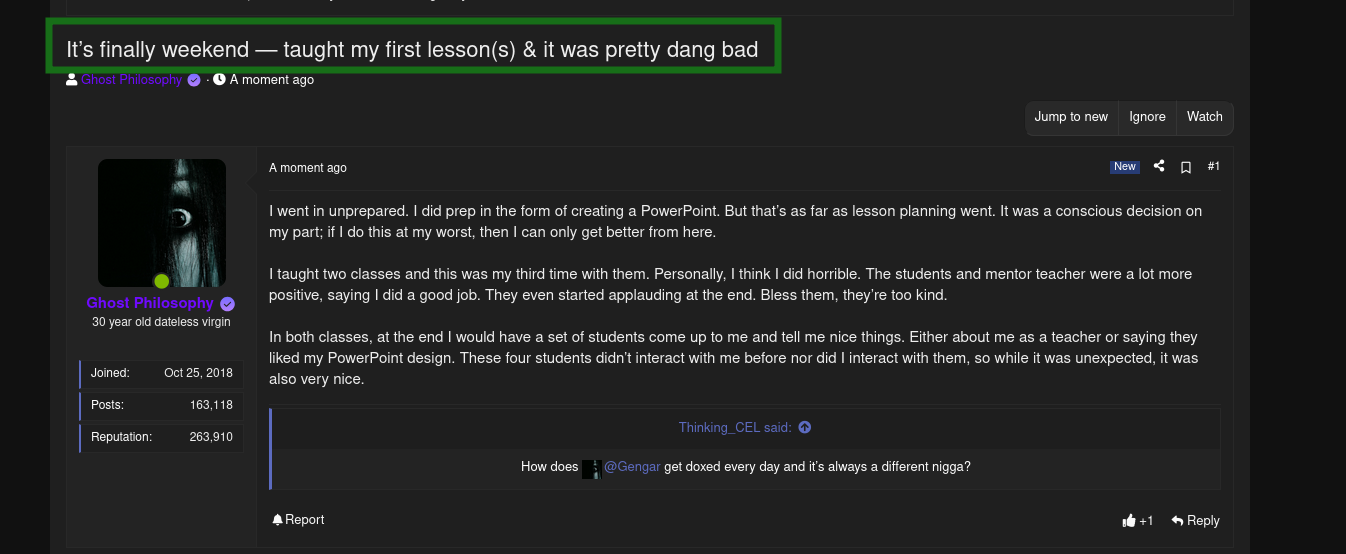Click Gengar's small avatar in the quote
The image size is (1346, 554).
pos(591,468)
